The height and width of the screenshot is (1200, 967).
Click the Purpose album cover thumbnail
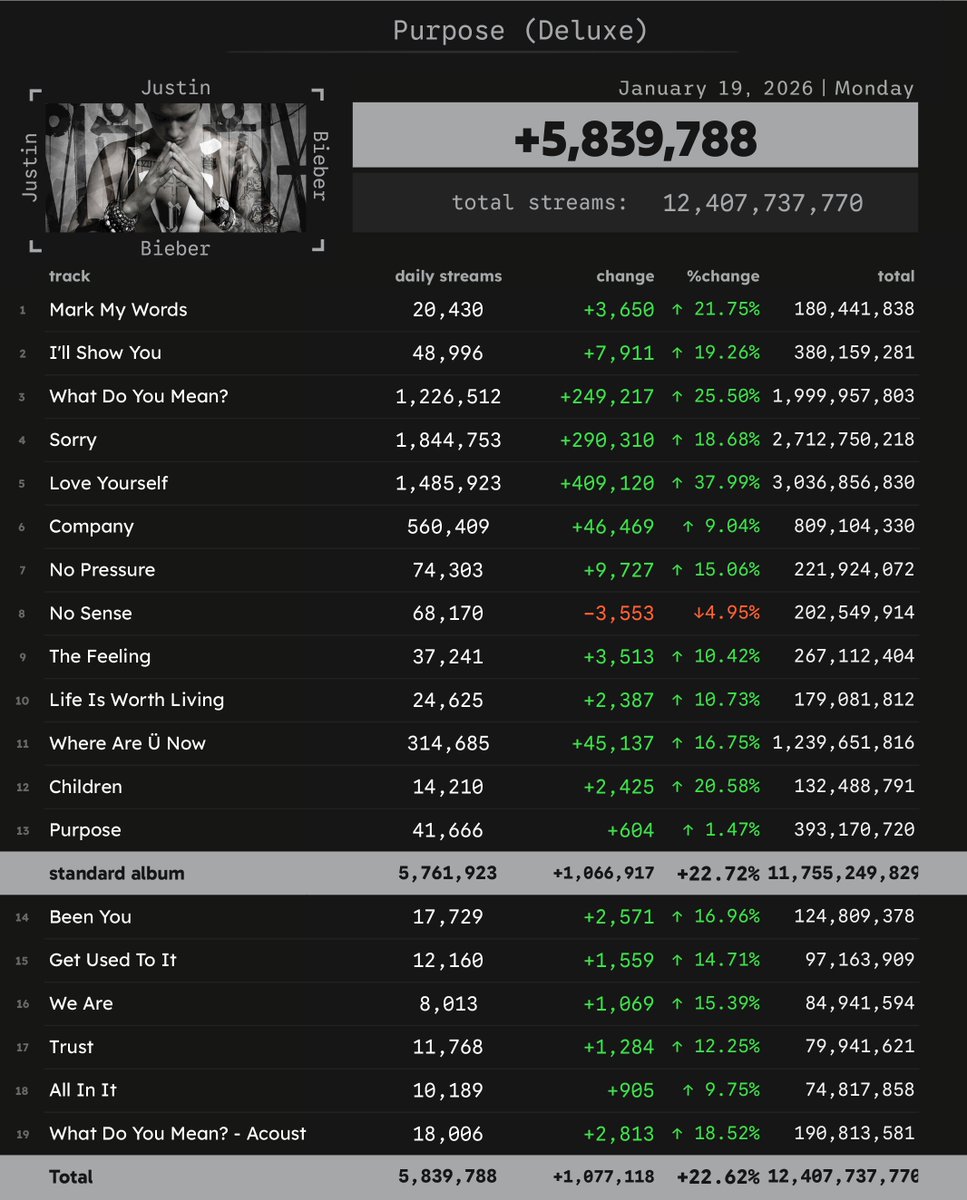tap(175, 167)
